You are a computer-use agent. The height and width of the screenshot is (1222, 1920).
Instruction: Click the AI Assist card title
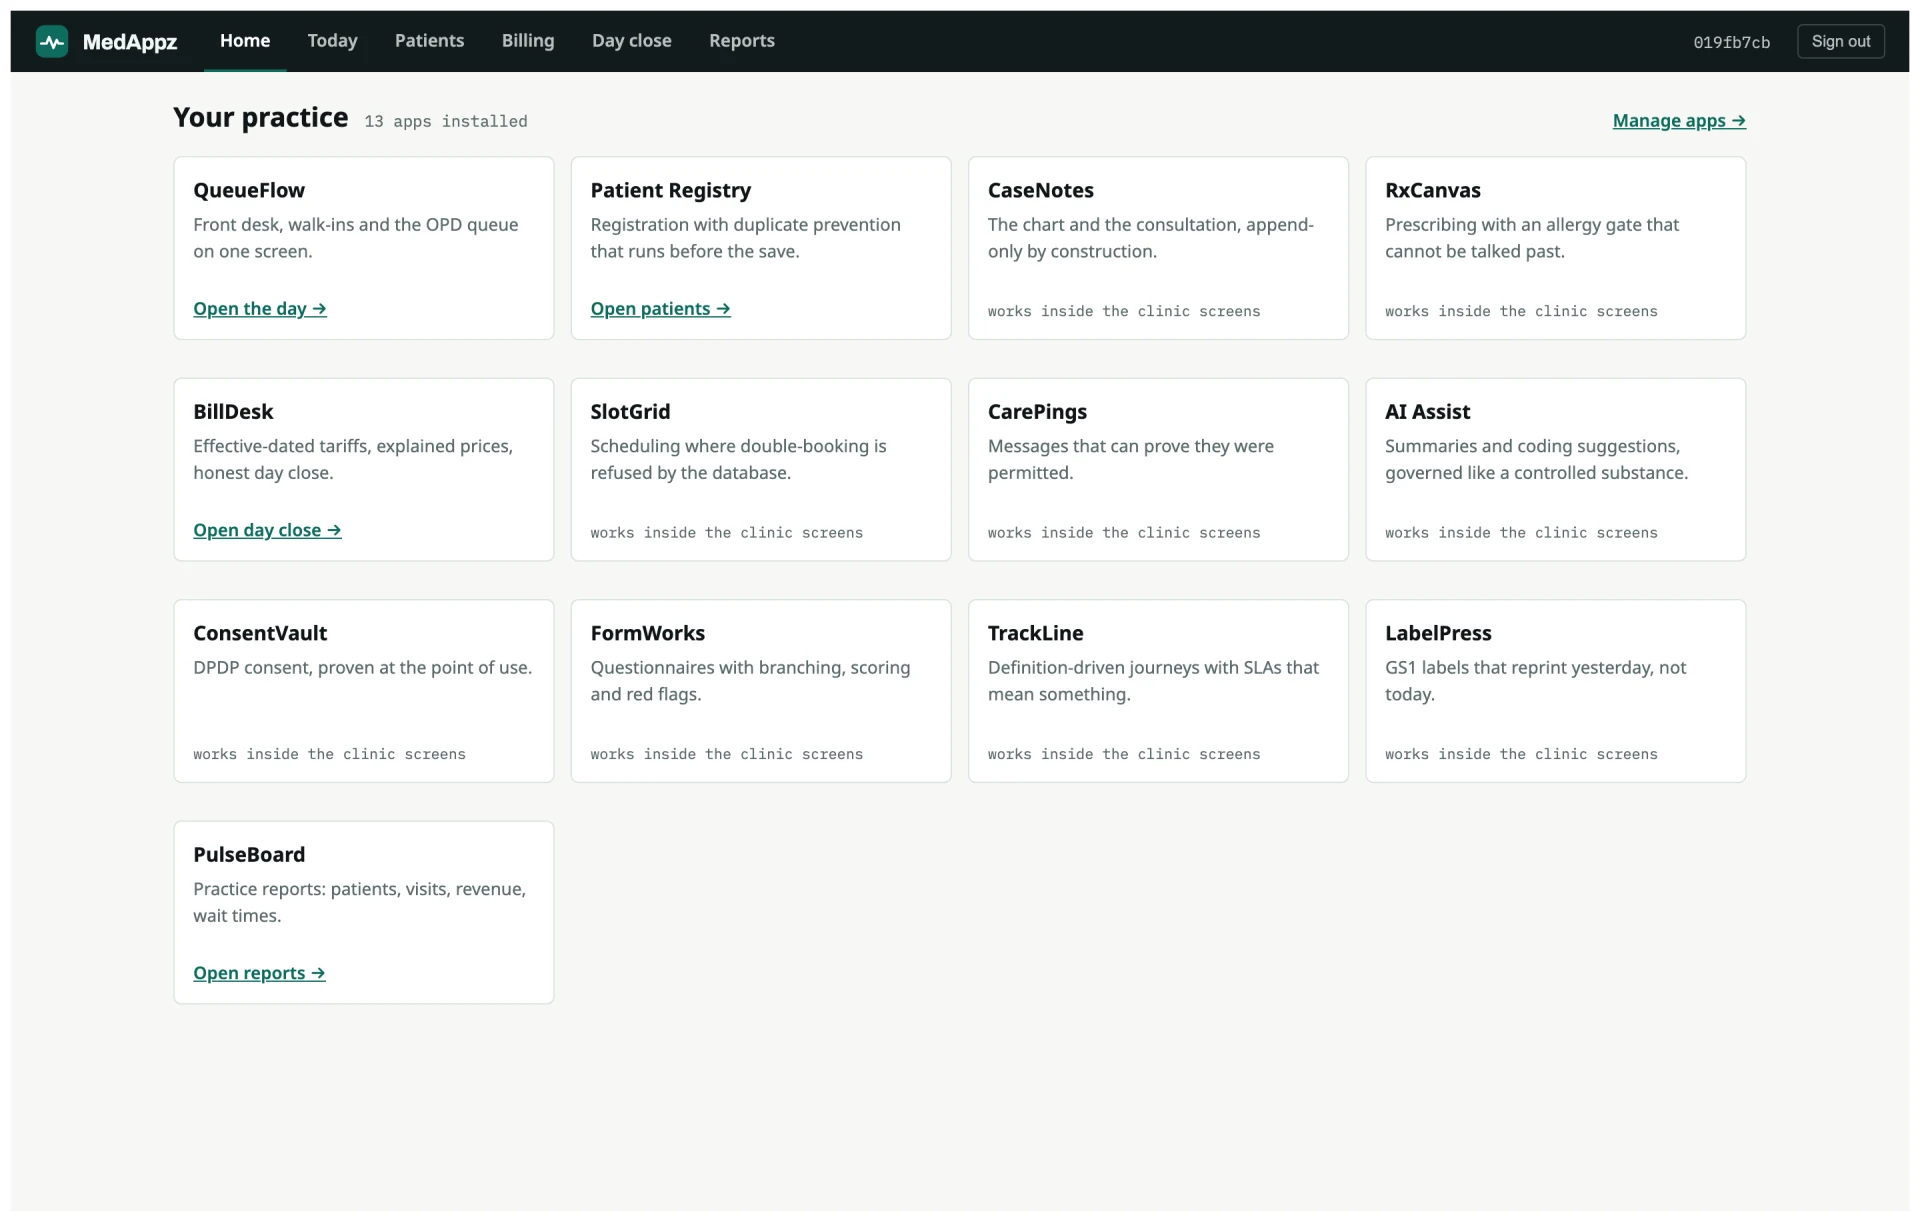1427,412
